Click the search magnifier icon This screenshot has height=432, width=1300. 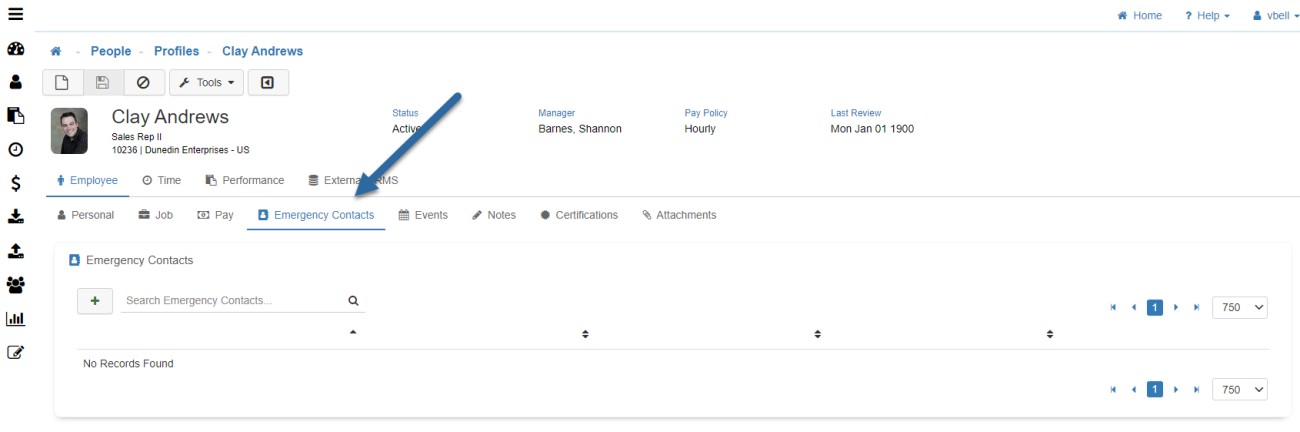point(353,301)
